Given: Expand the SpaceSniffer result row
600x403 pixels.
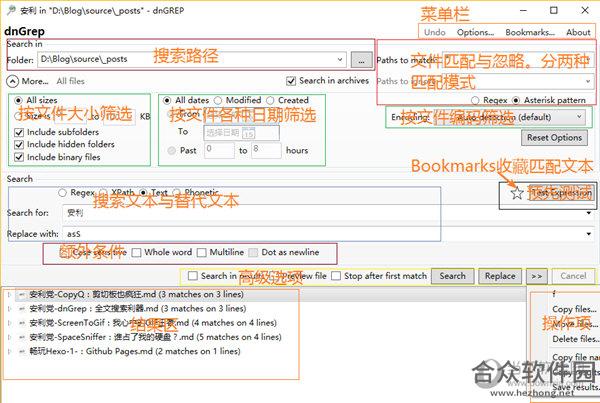Looking at the screenshot, I should point(9,337).
